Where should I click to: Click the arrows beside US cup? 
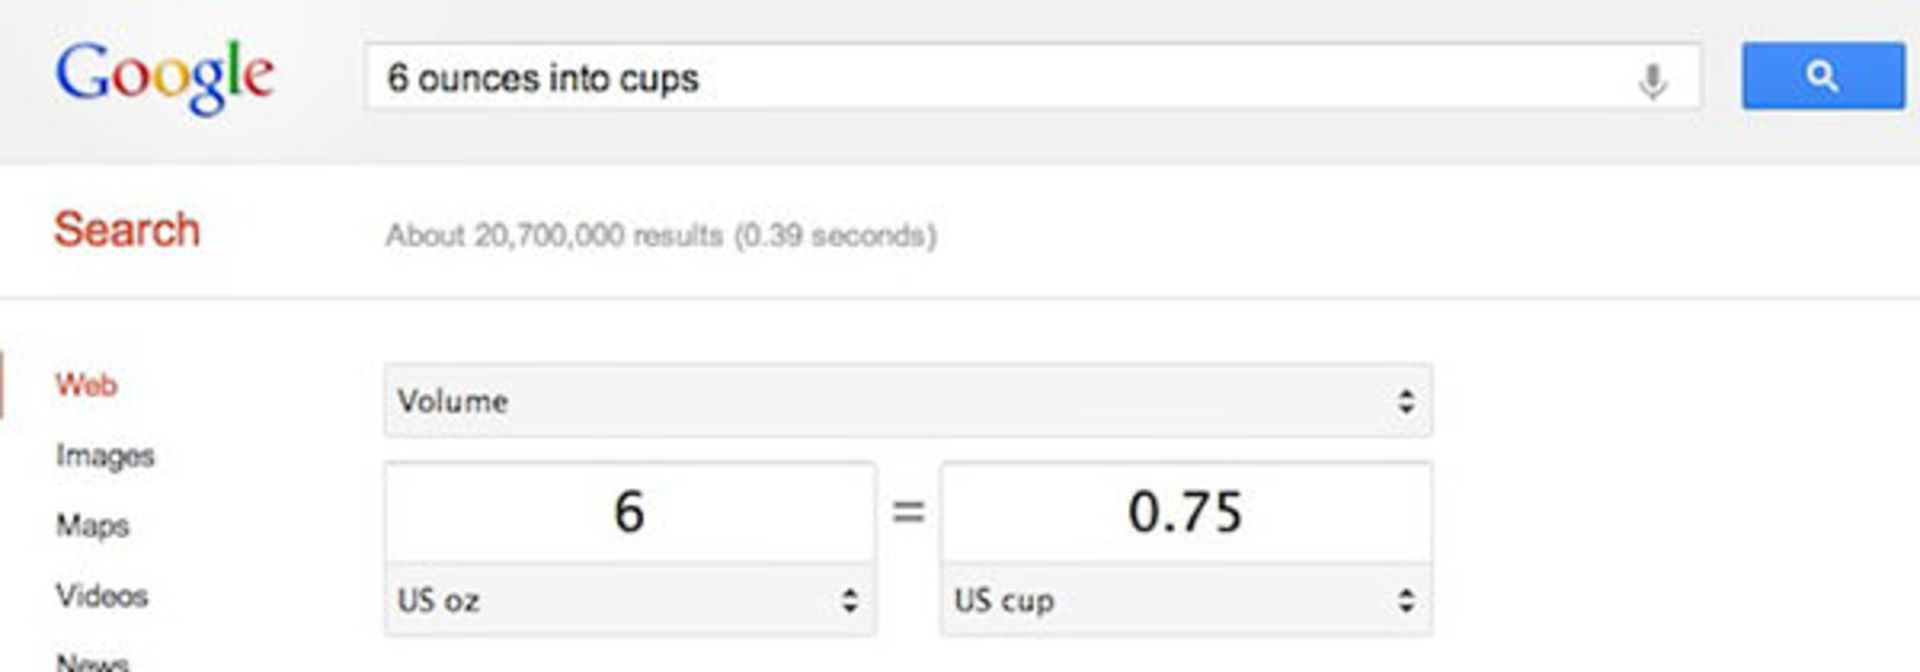click(1406, 601)
